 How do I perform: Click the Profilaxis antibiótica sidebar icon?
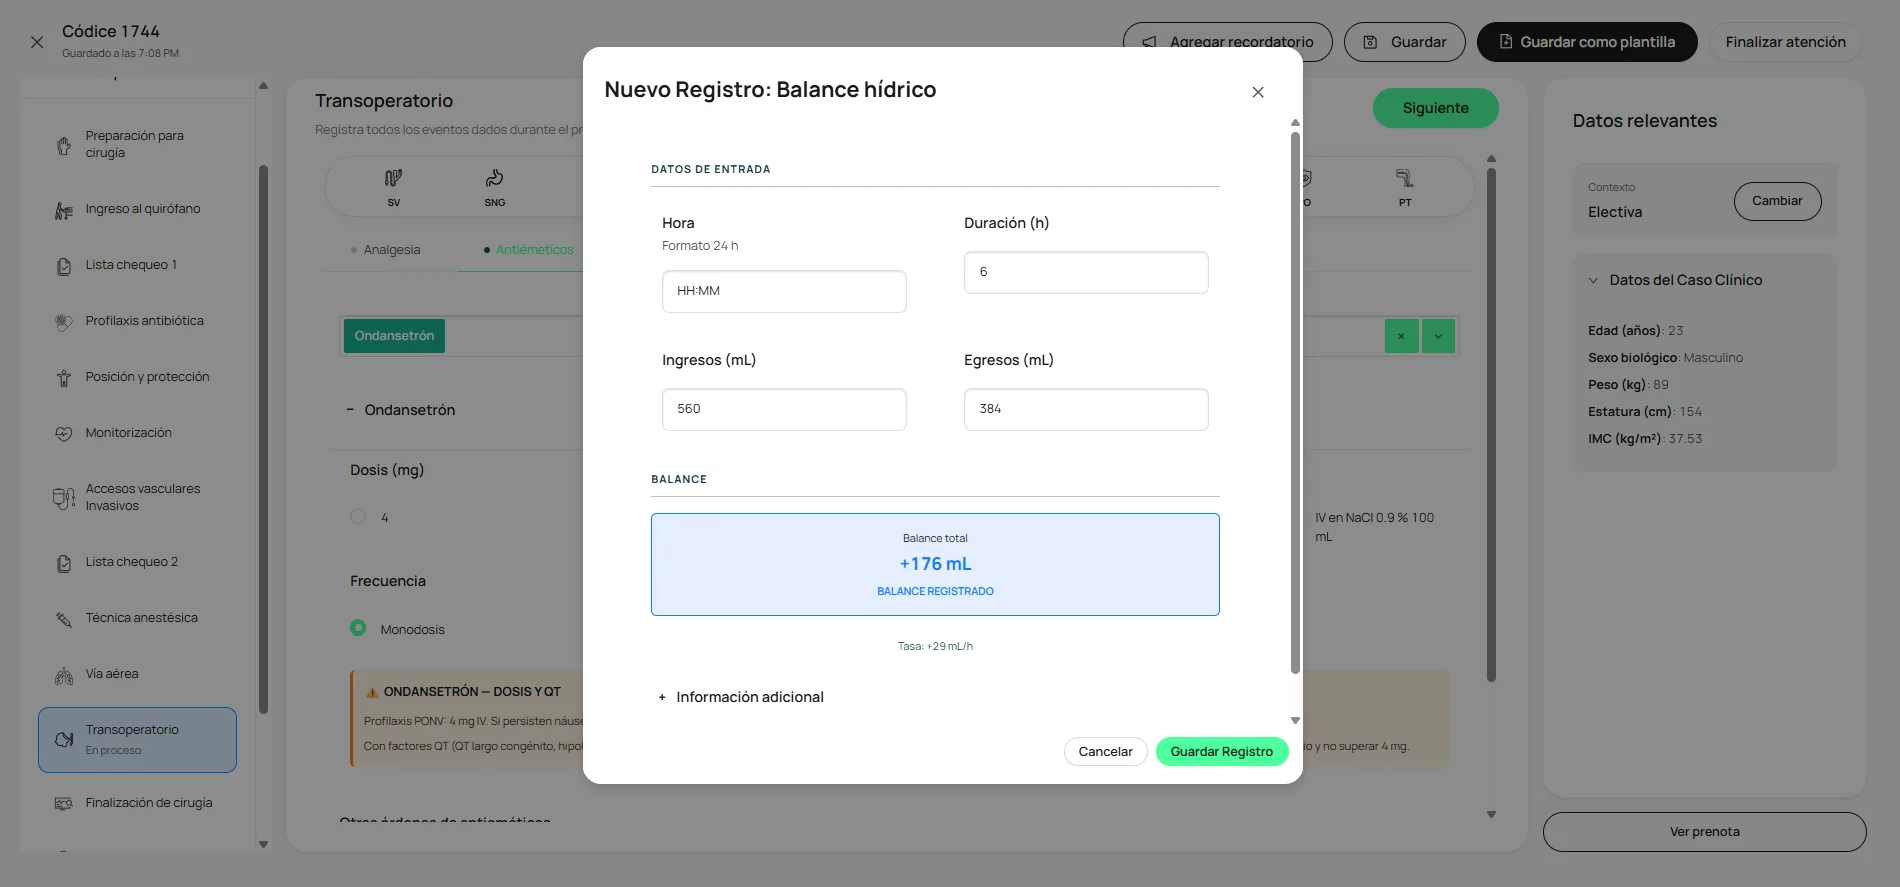pyautogui.click(x=64, y=322)
